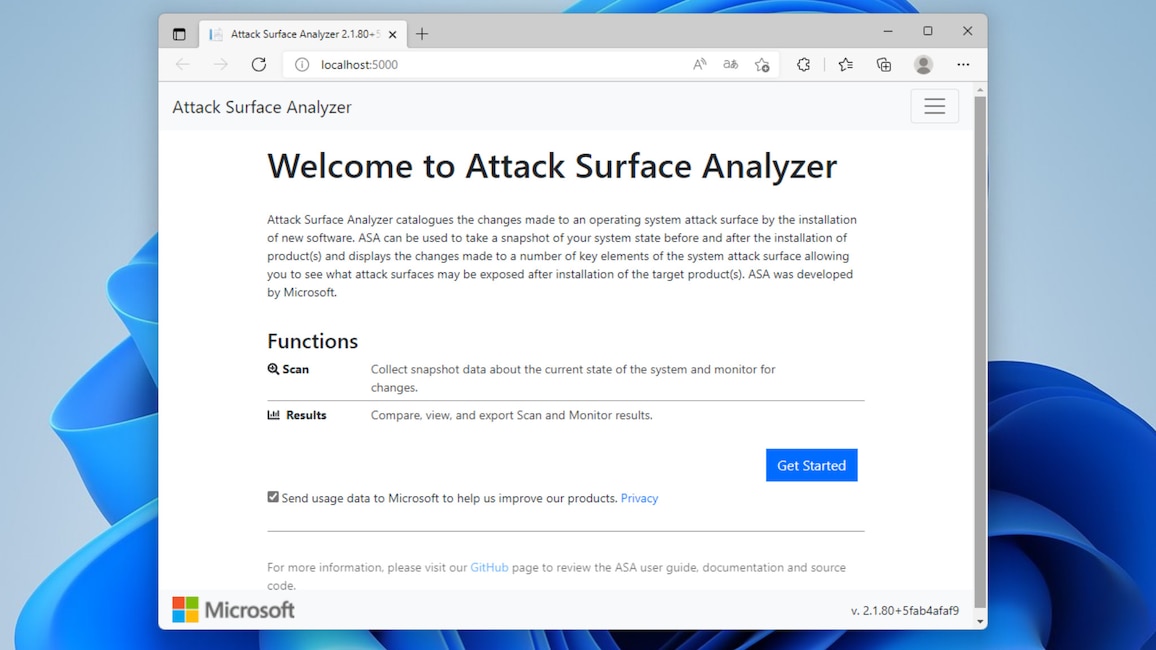Select the Attack Surface Analyzer browser tab
The image size is (1156, 650).
point(303,35)
